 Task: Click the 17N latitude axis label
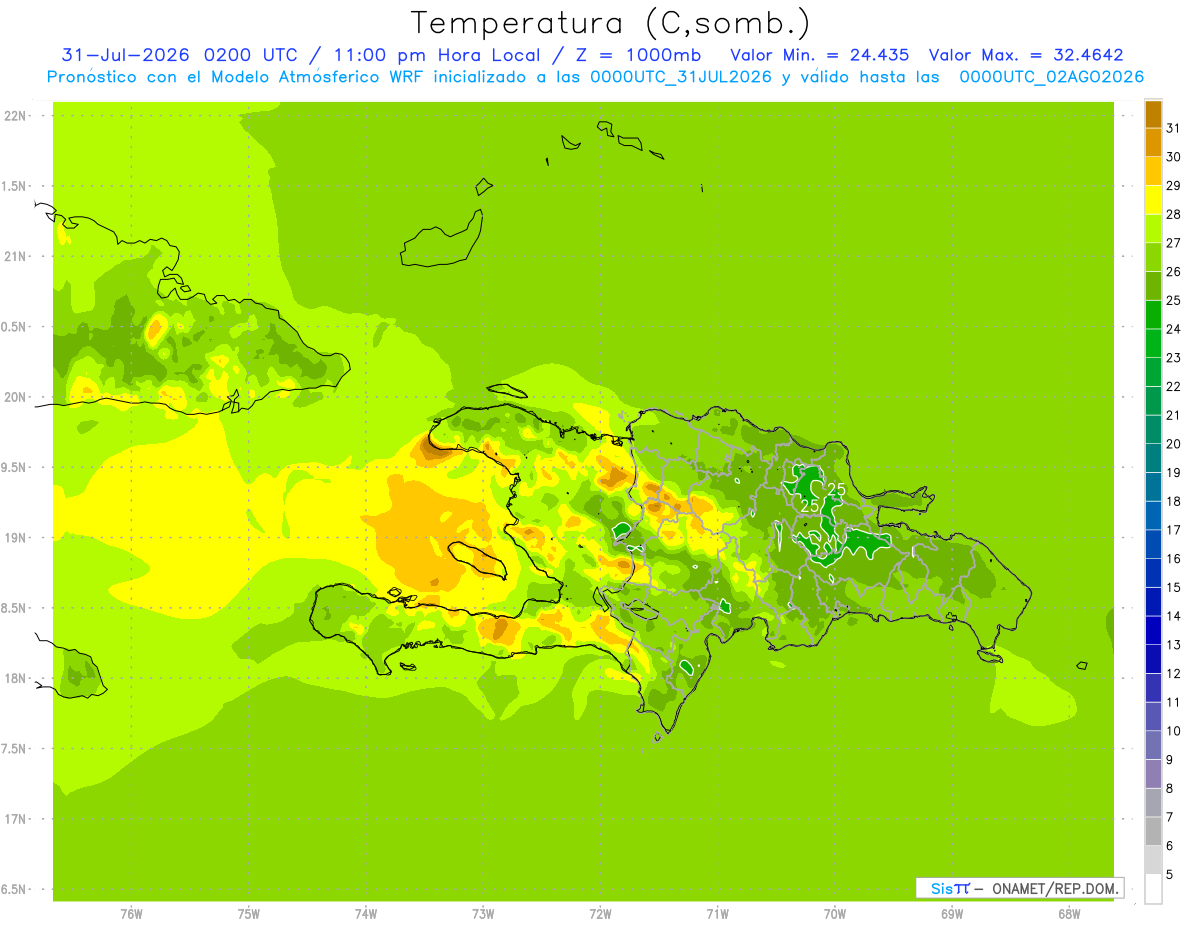pos(17,819)
